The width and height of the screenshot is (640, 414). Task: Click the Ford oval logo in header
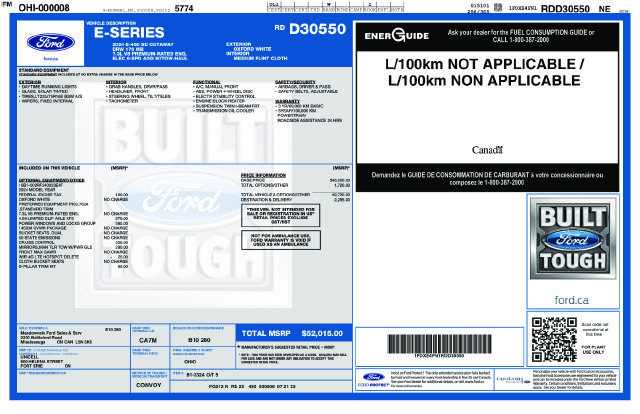click(x=51, y=42)
